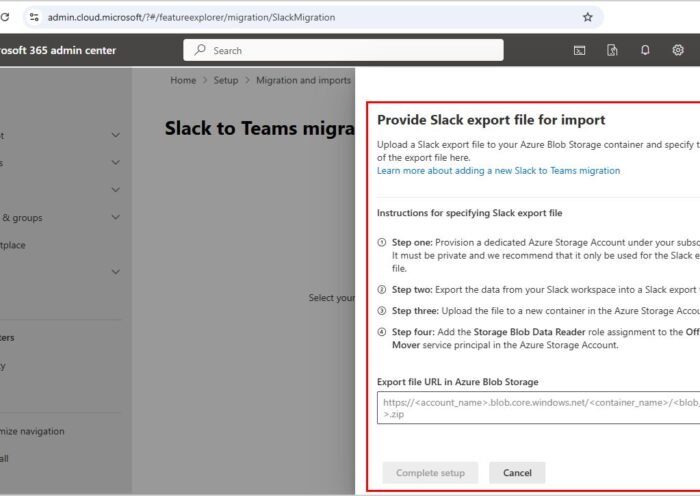This screenshot has height=496, width=700.
Task: Expand the sidebar chevron below marketplace item
Action: [116, 272]
